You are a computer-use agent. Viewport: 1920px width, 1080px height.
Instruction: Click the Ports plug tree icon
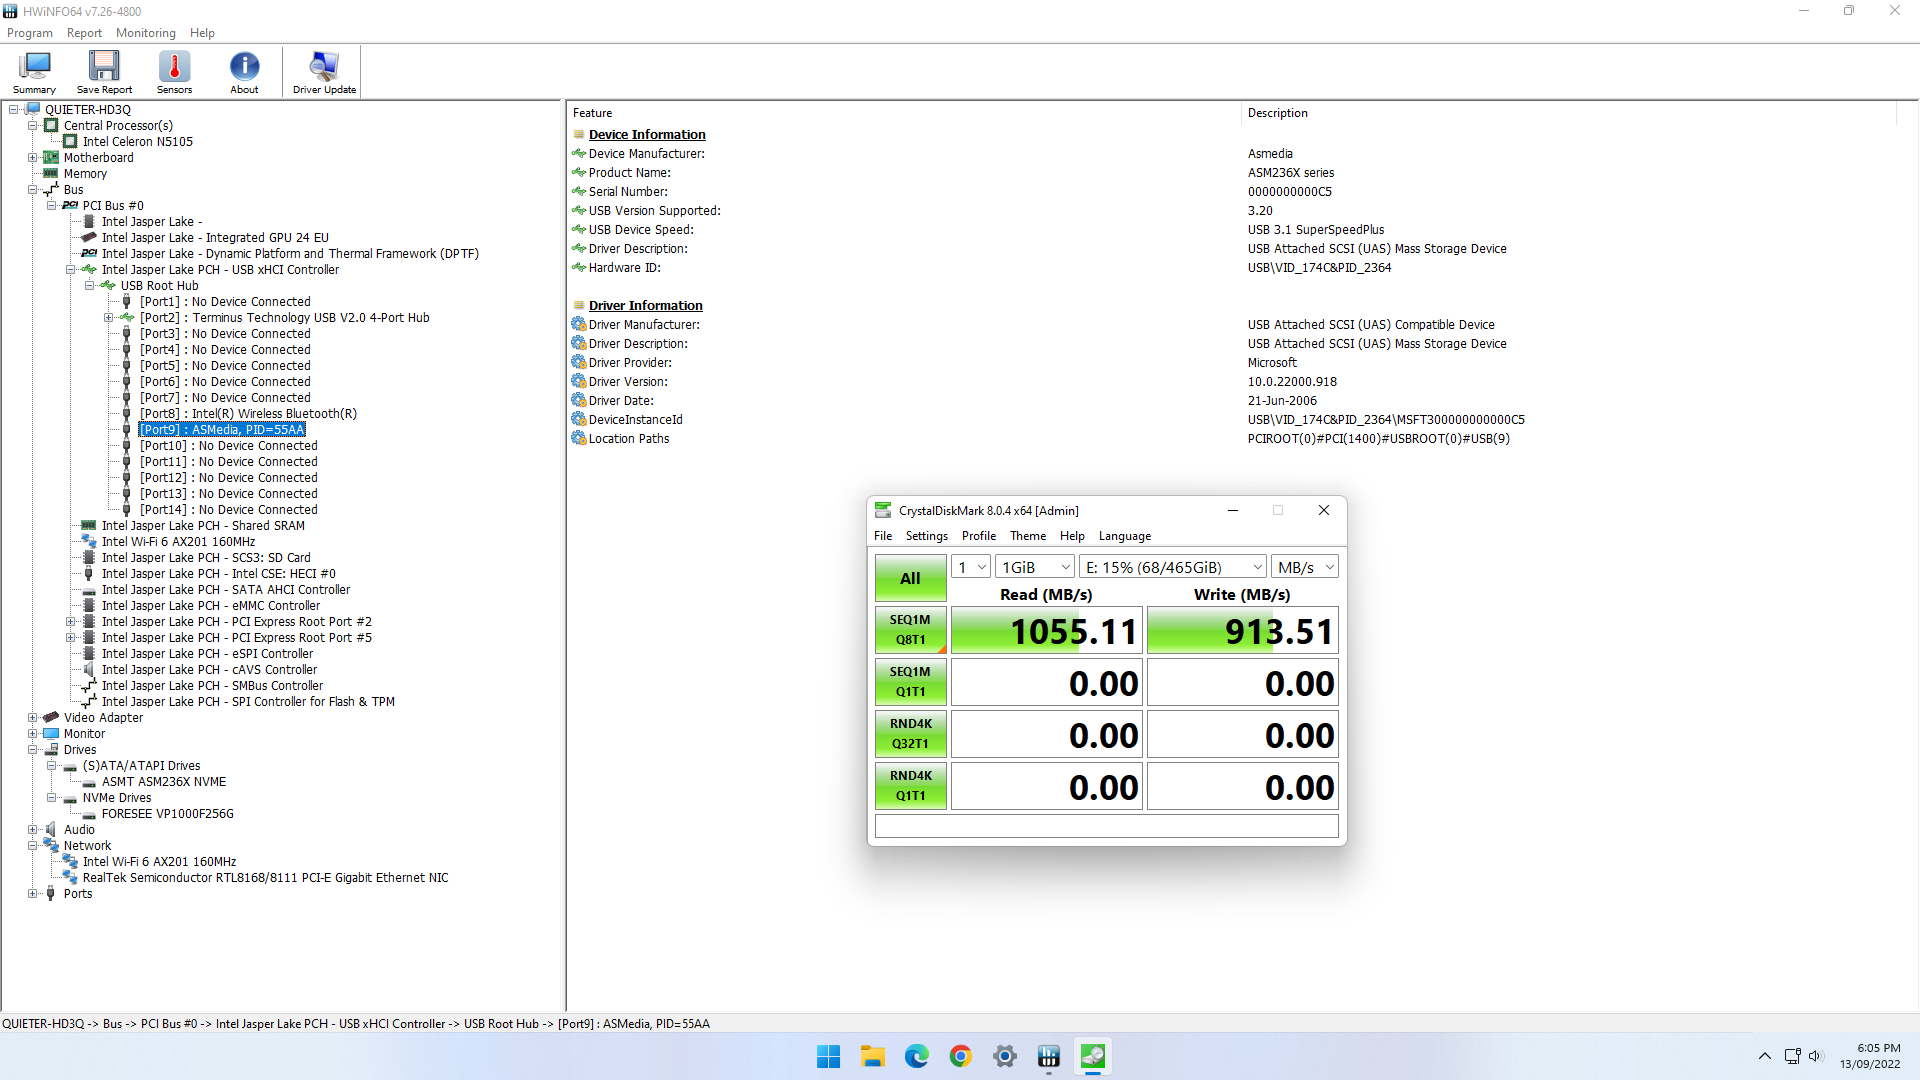(x=51, y=894)
